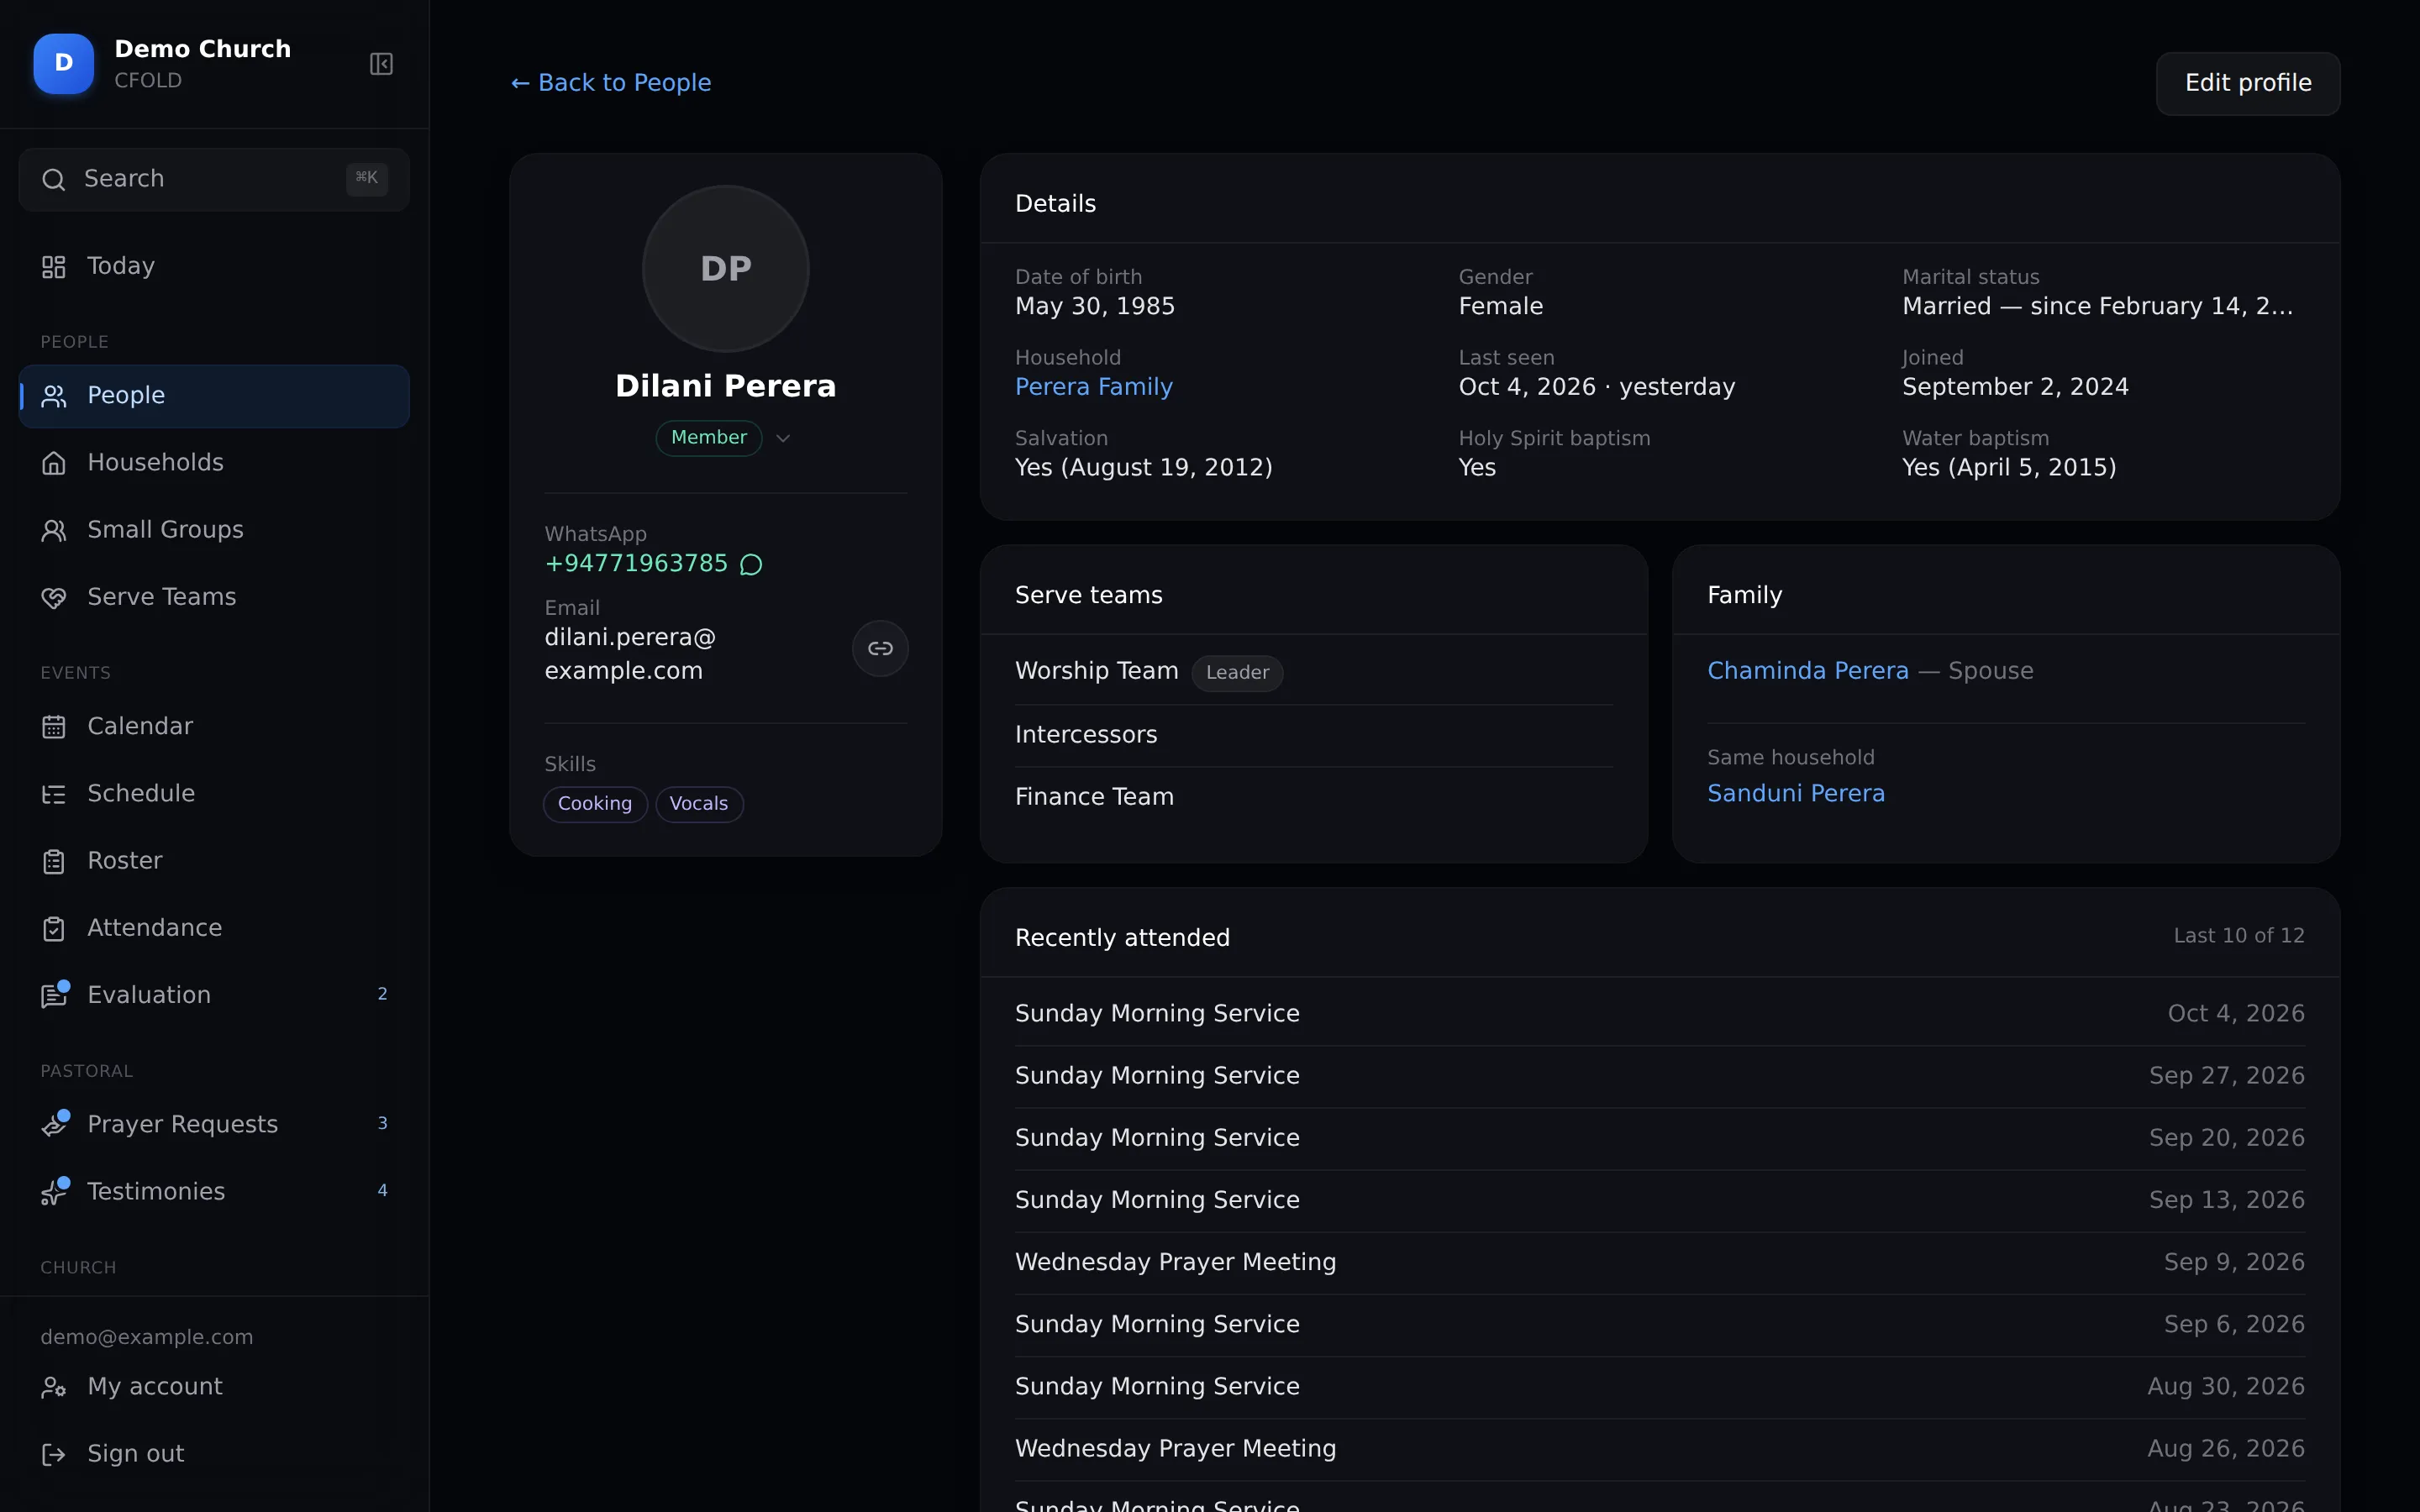Click the Calendar icon in sidebar
The width and height of the screenshot is (2420, 1512).
[54, 727]
